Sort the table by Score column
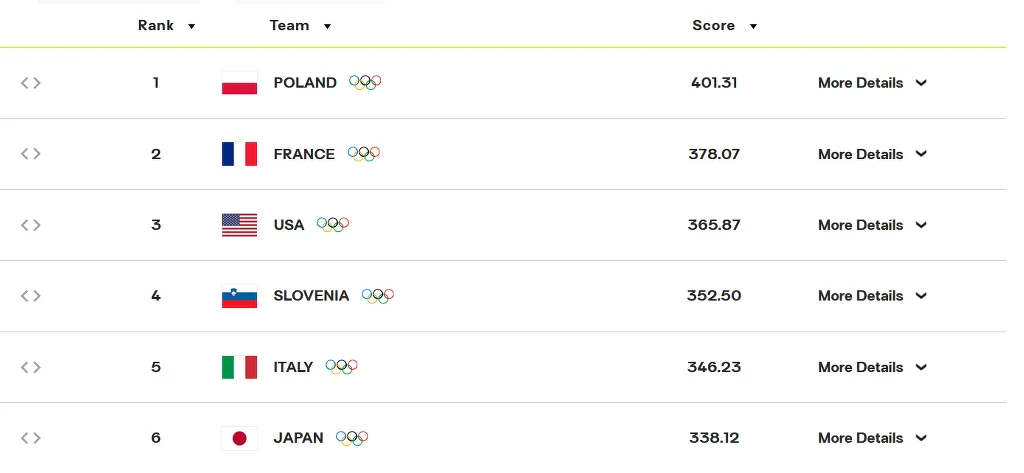 [724, 26]
